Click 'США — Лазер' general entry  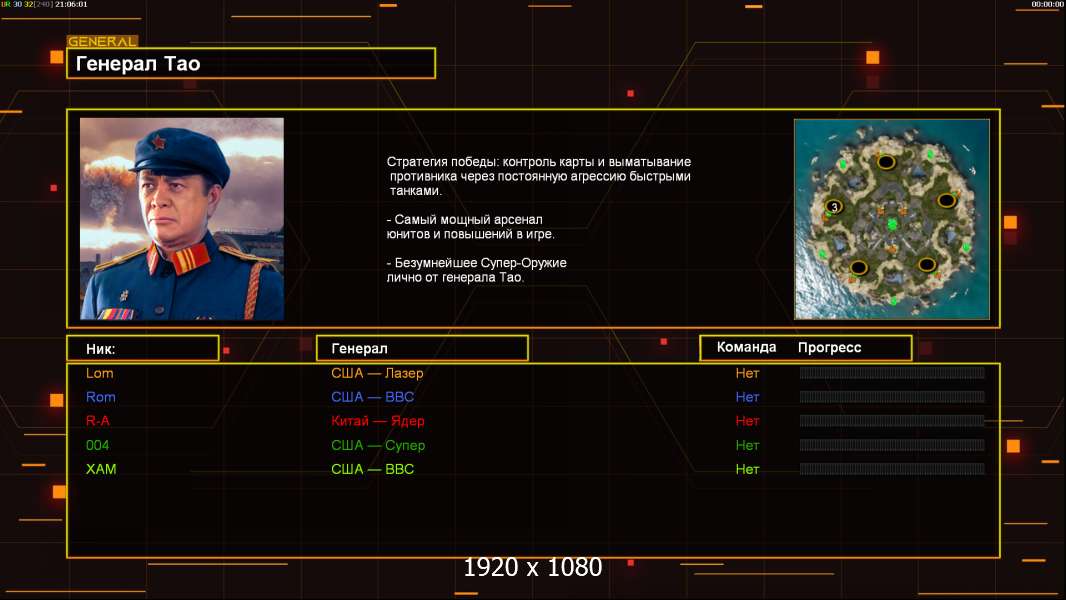click(377, 373)
